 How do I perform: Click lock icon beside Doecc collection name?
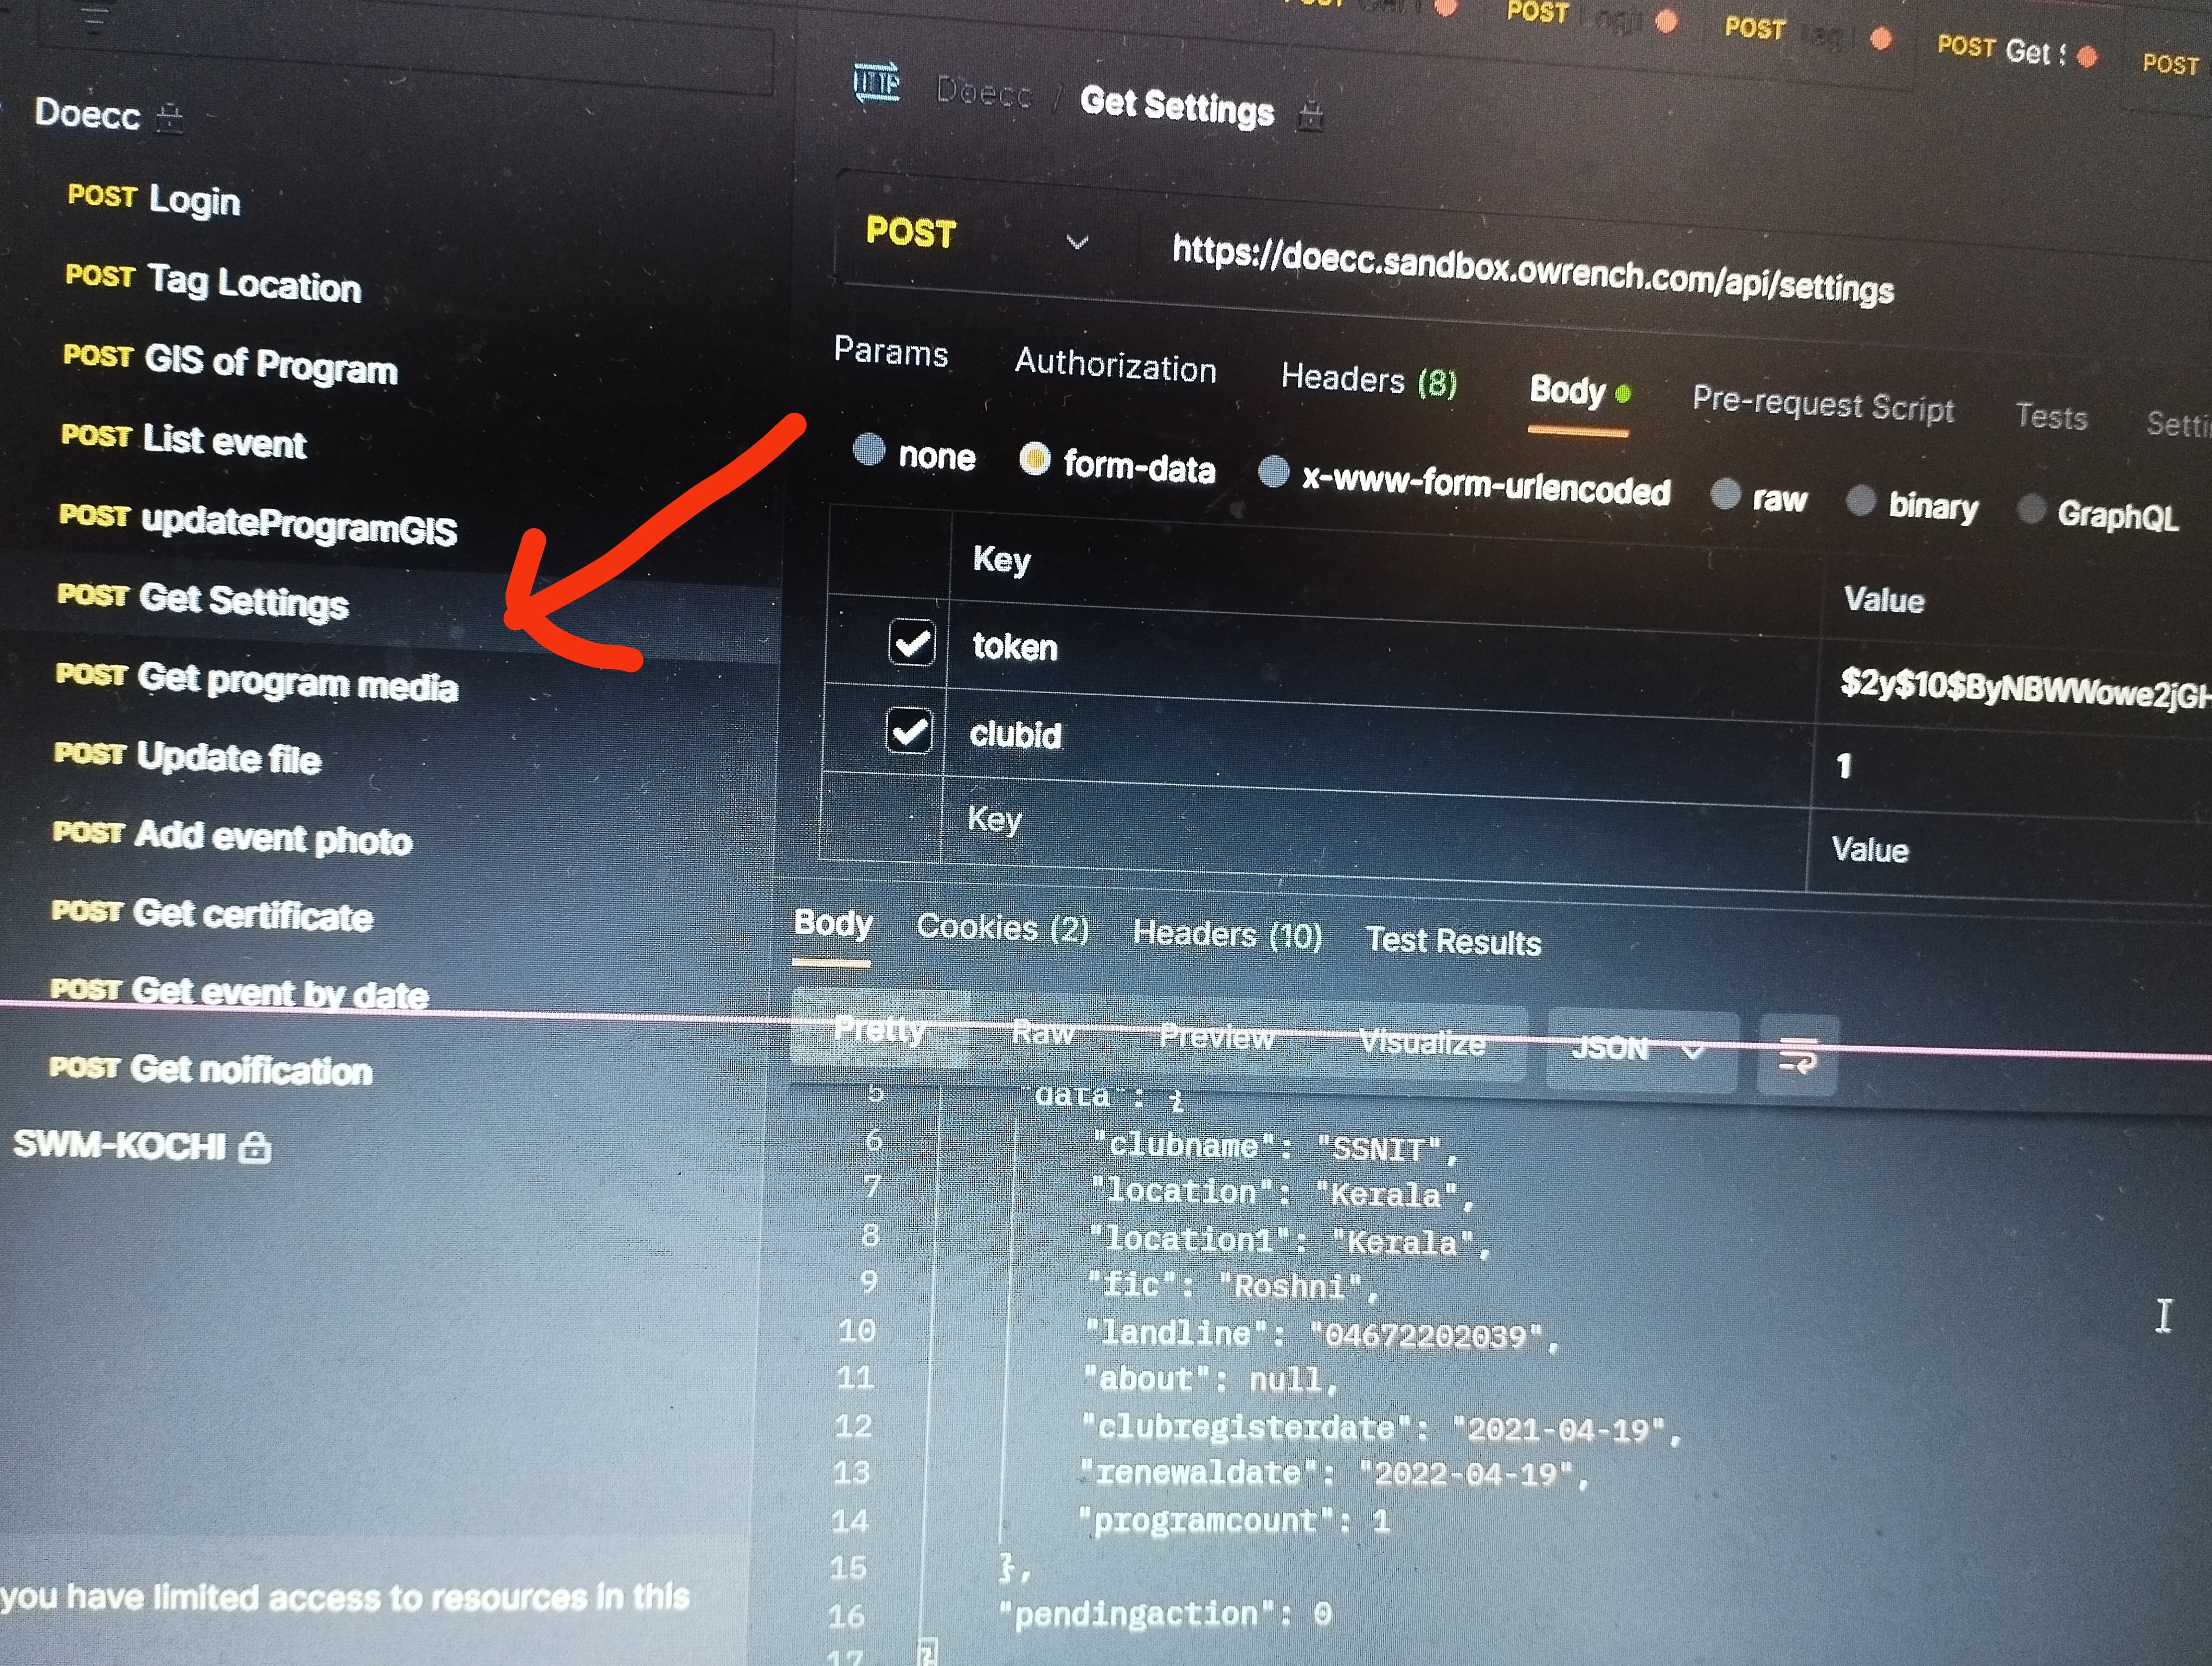point(170,118)
